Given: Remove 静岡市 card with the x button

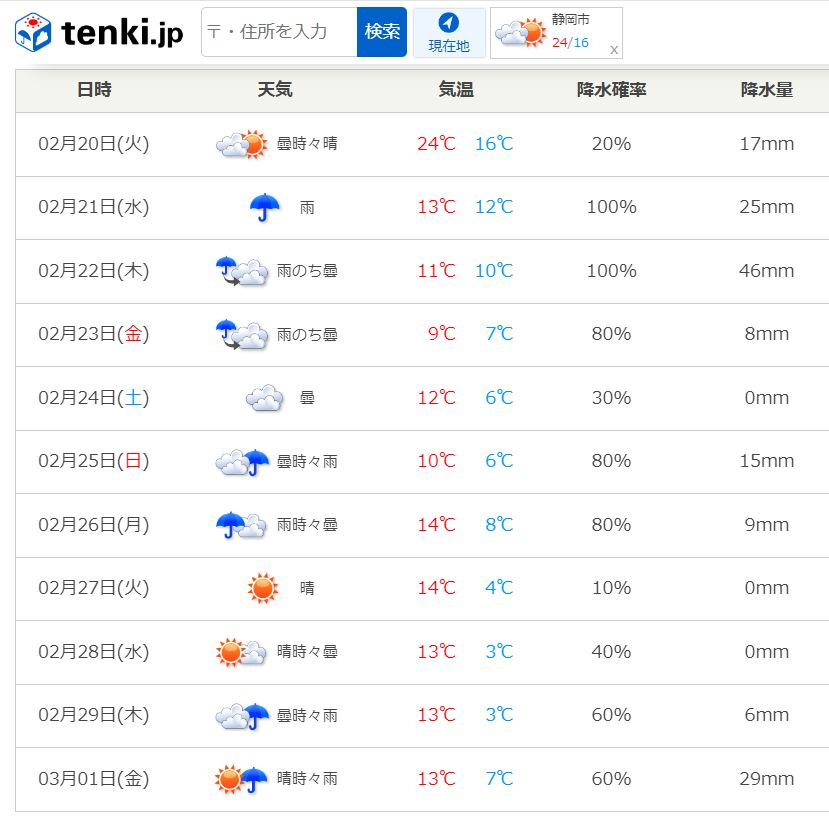Looking at the screenshot, I should [x=614, y=49].
